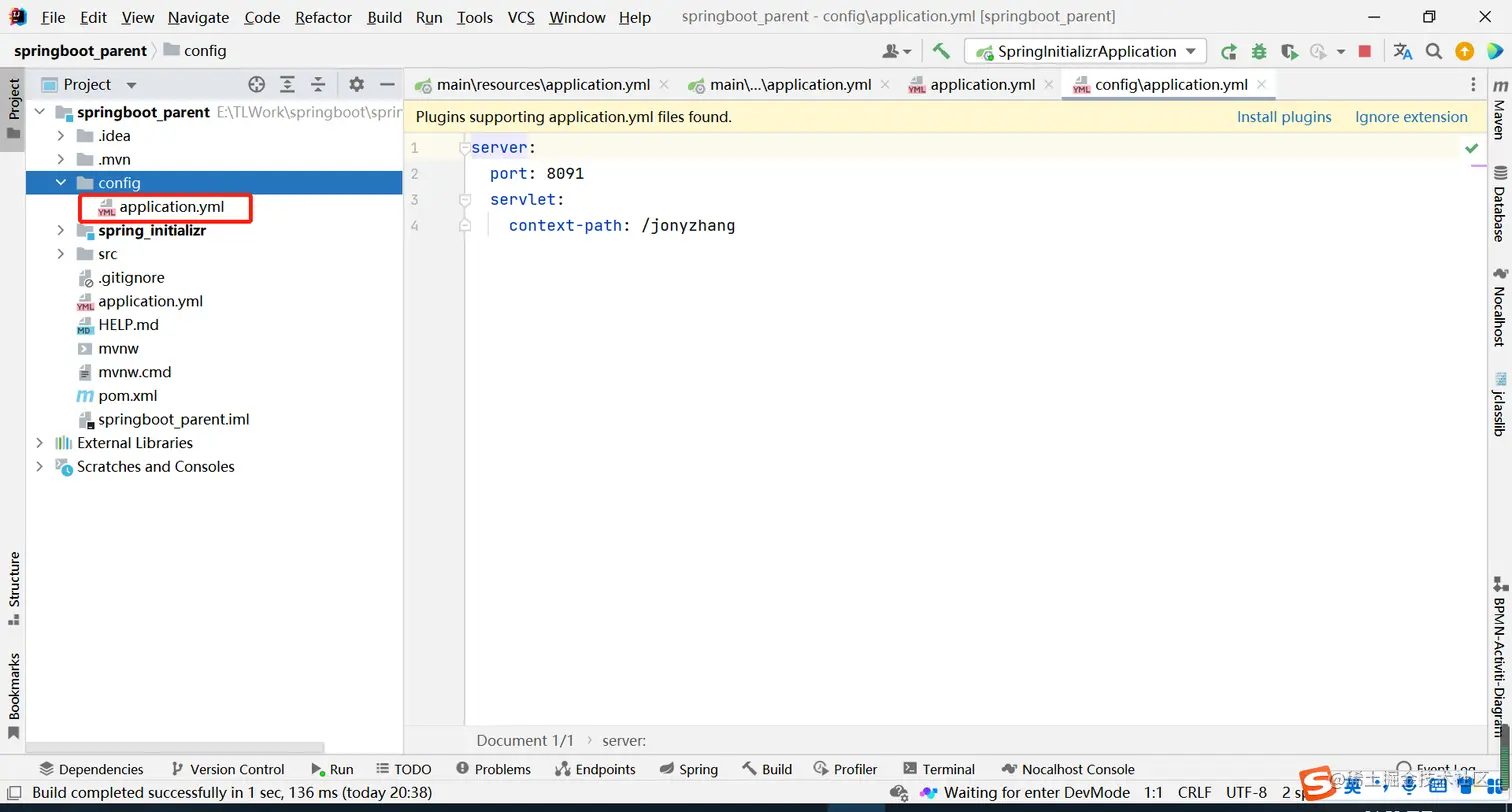
Task: Open the Navigate menu
Action: point(198,17)
